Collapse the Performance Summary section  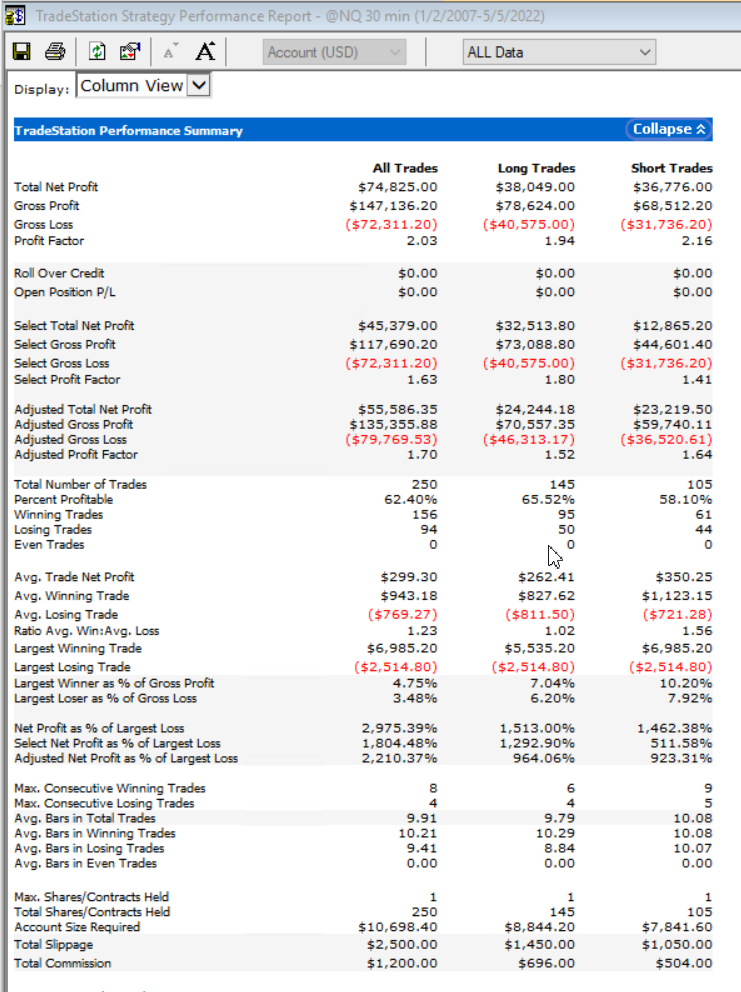pos(669,129)
